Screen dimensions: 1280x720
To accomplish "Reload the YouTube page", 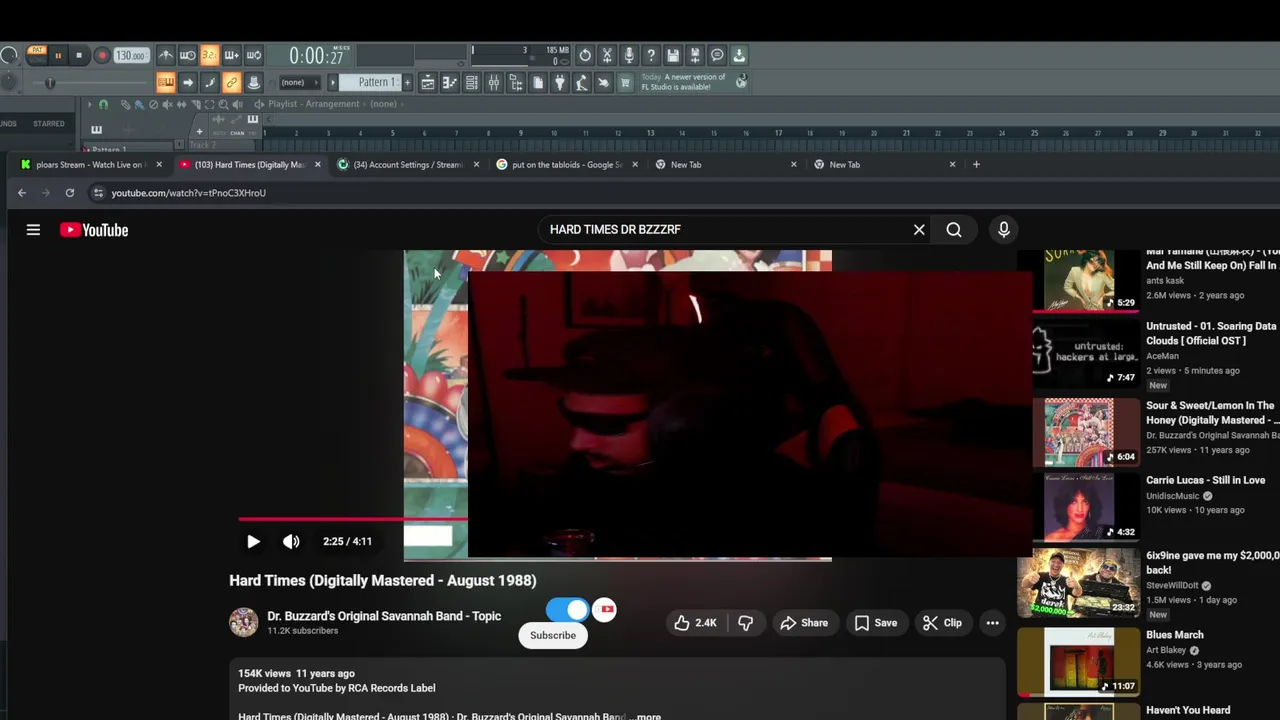I will click(70, 193).
